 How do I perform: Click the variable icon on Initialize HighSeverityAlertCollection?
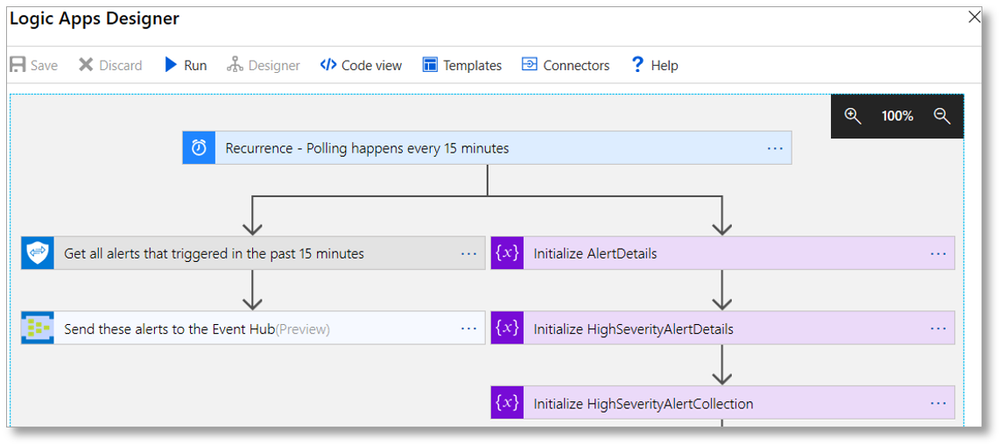click(507, 403)
